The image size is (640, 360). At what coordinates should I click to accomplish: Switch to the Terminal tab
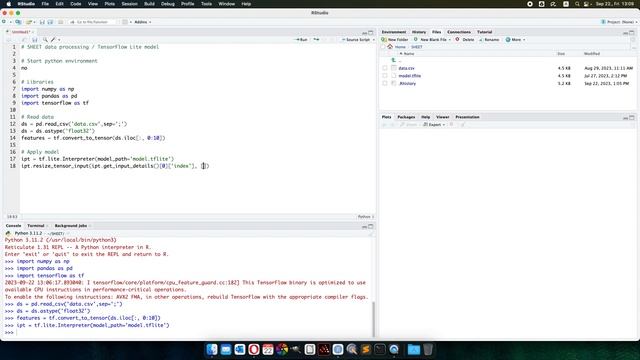[36, 226]
